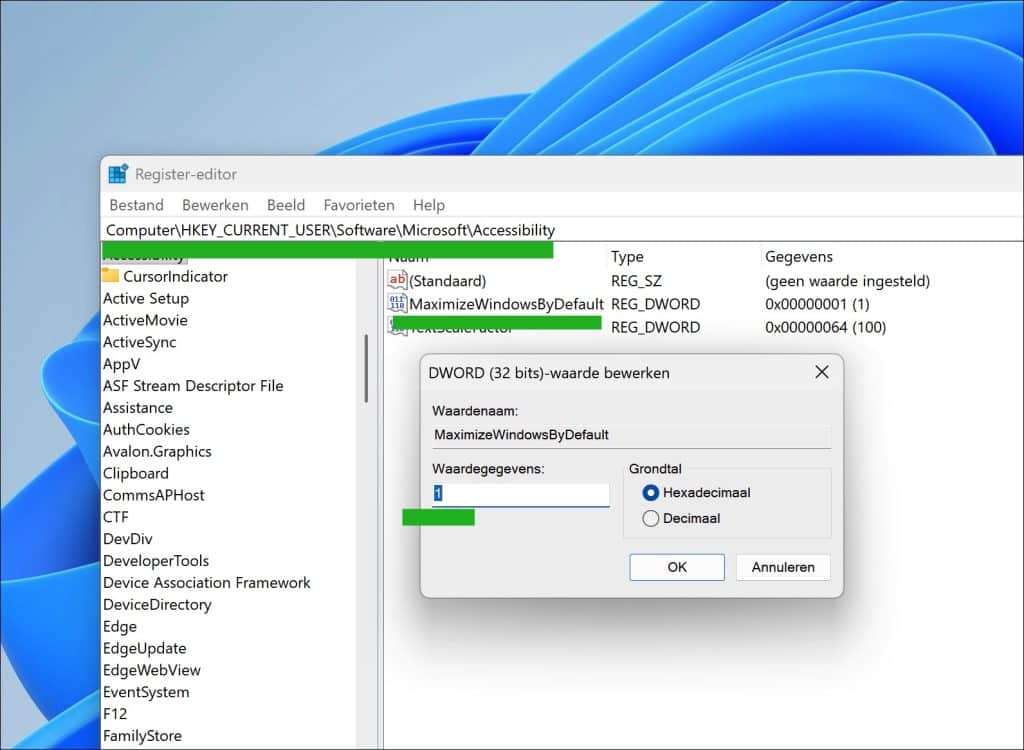This screenshot has height=750, width=1024.
Task: Click the Type column header
Action: pyautogui.click(x=627, y=257)
